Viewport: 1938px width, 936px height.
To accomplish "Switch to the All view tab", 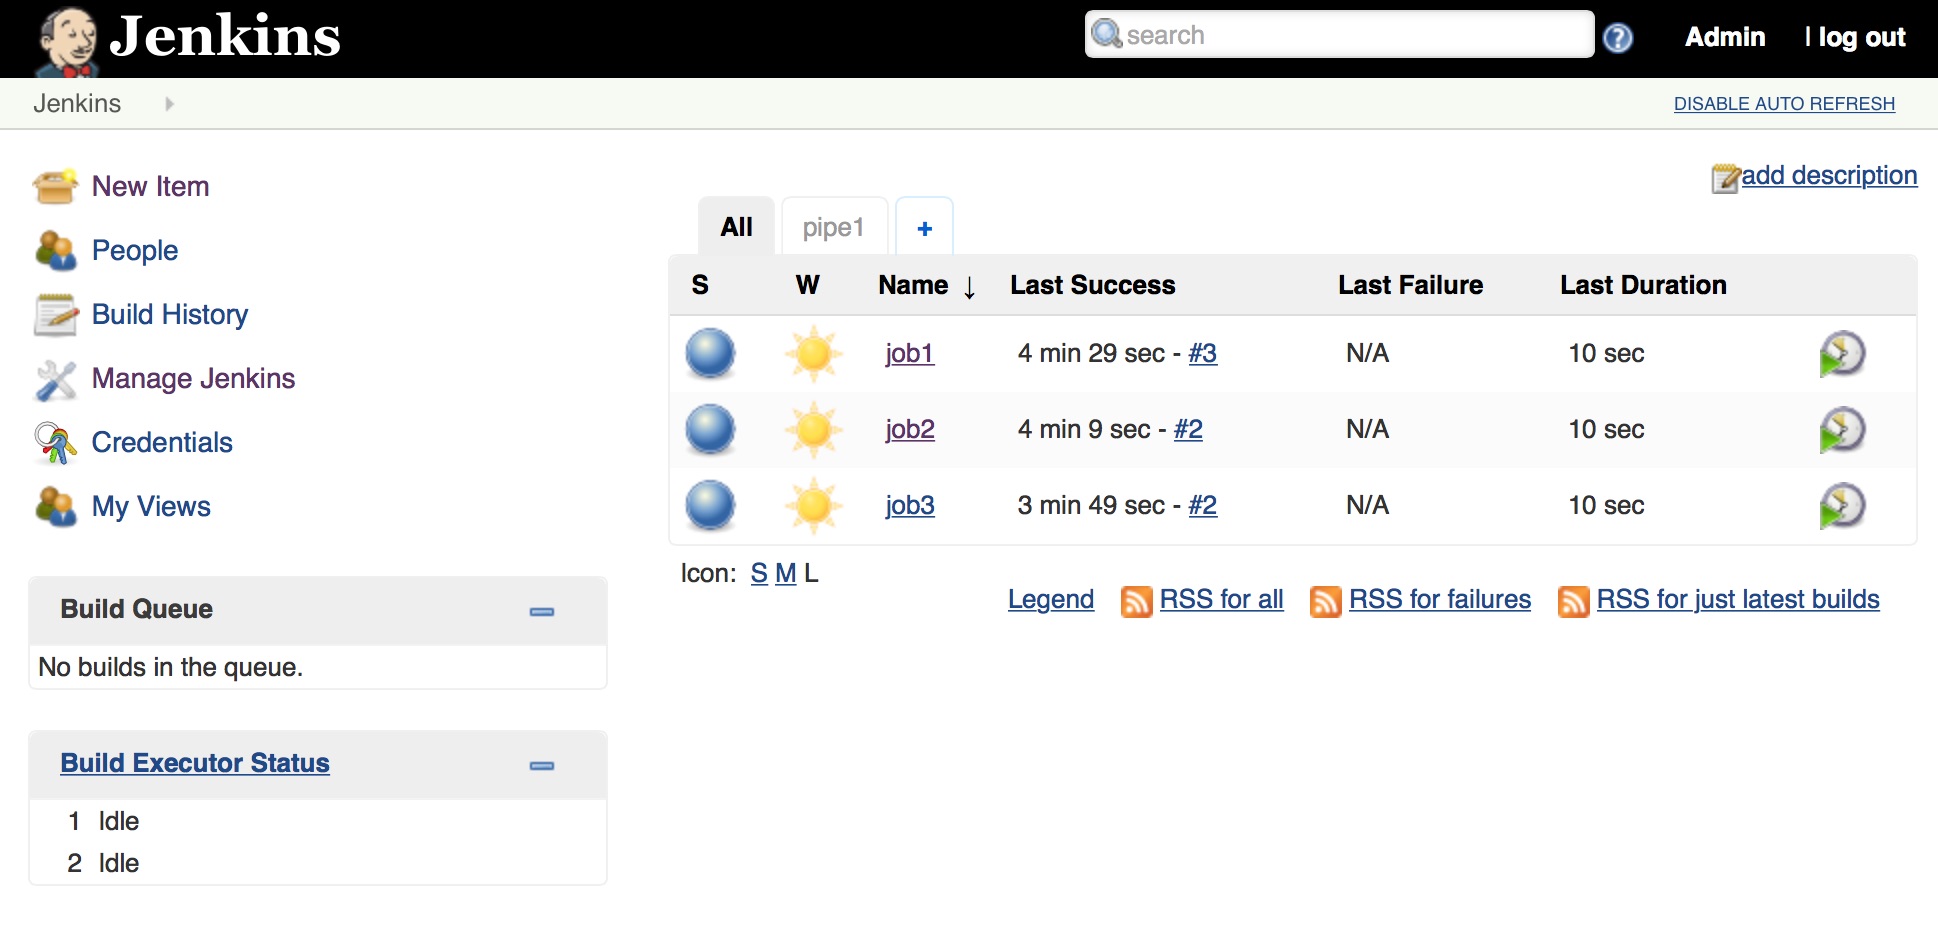I will [737, 227].
